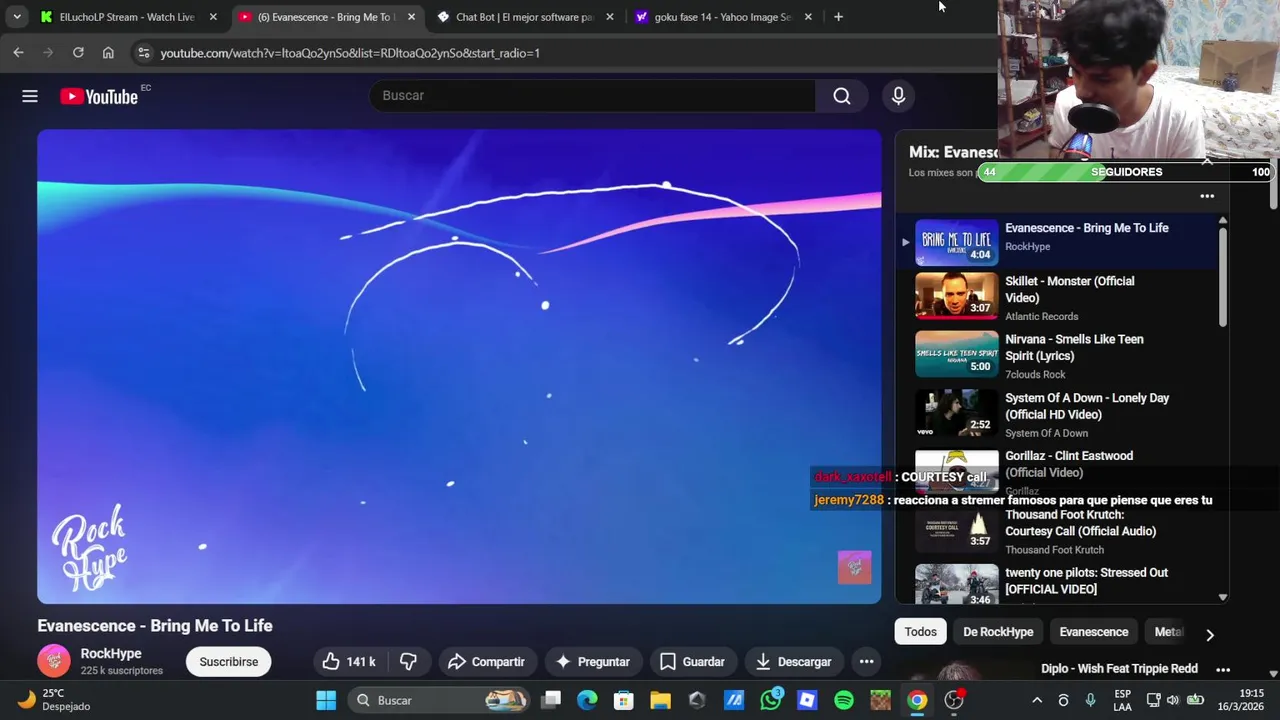Screen dimensions: 1280x720
Task: Save video with Guardar button
Action: pyautogui.click(x=692, y=662)
